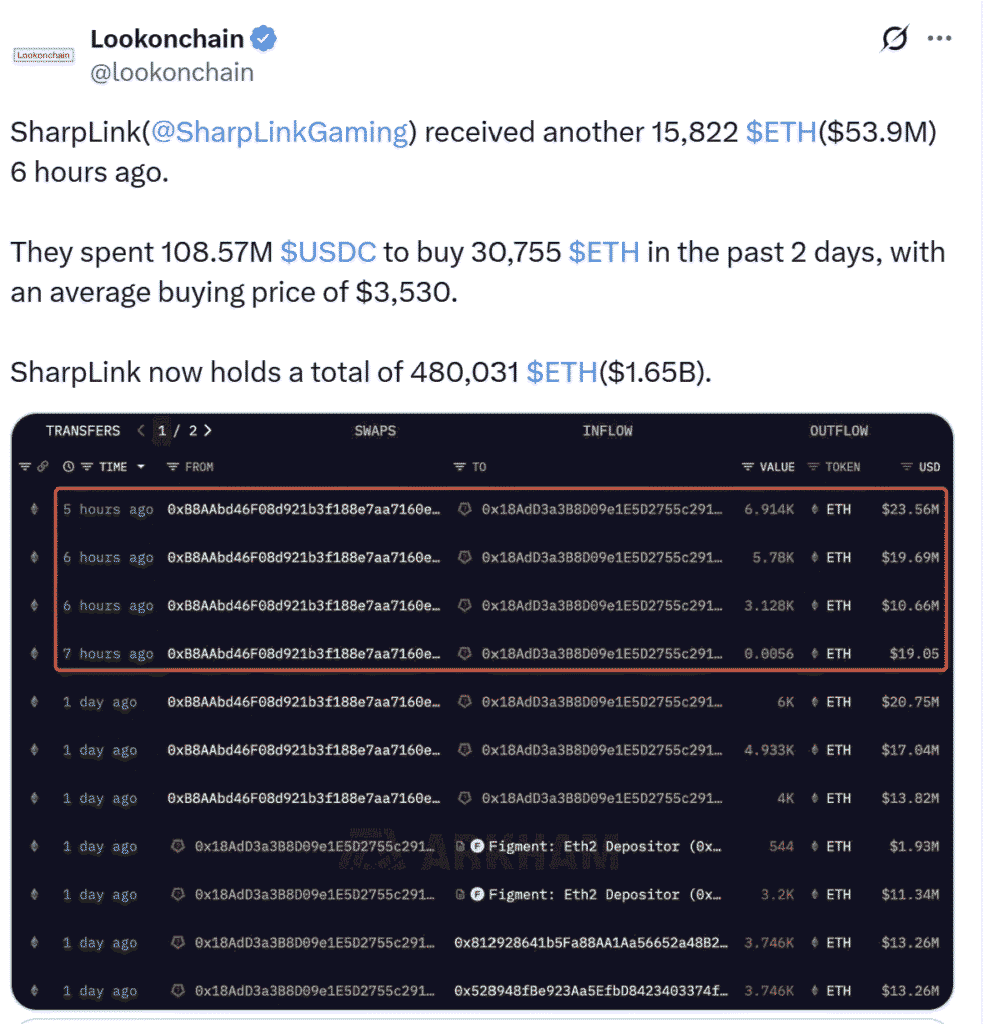Image resolution: width=984 pixels, height=1024 pixels.
Task: Click the chain link icon in header
Action: click(x=42, y=466)
